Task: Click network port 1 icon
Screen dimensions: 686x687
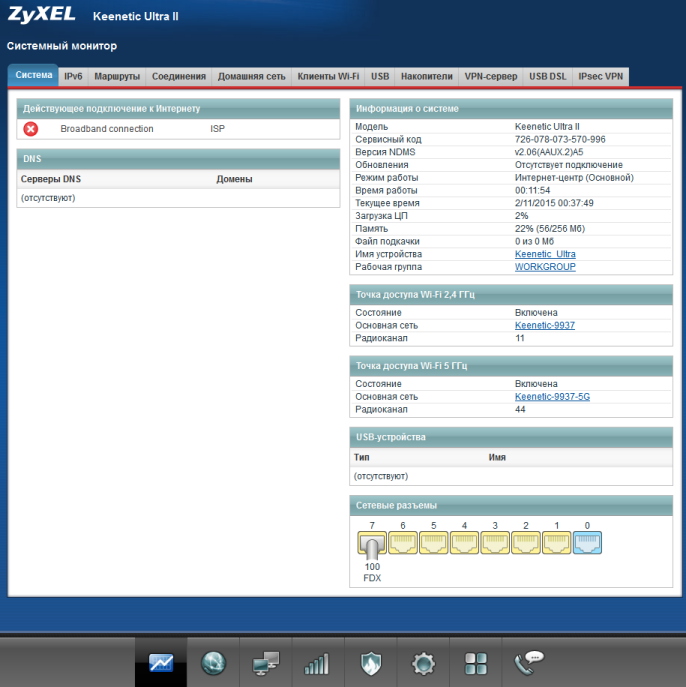Action: [x=556, y=542]
